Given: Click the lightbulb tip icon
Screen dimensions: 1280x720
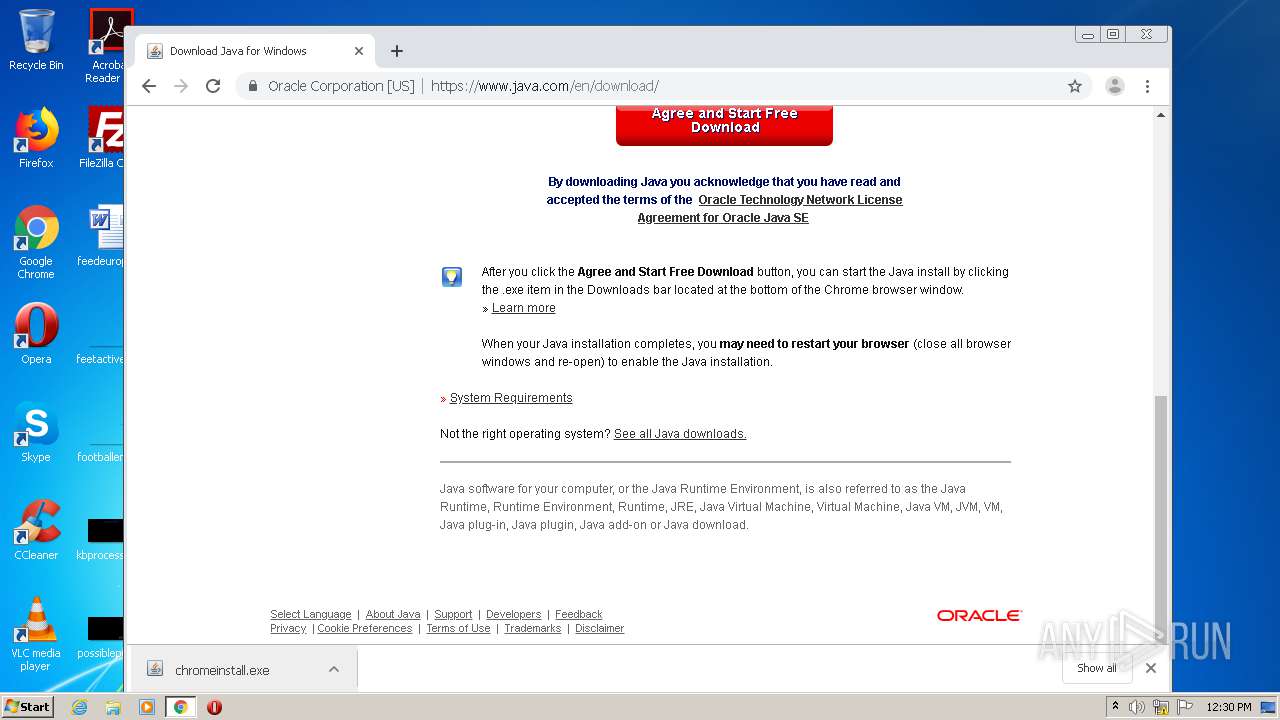Looking at the screenshot, I should [452, 277].
